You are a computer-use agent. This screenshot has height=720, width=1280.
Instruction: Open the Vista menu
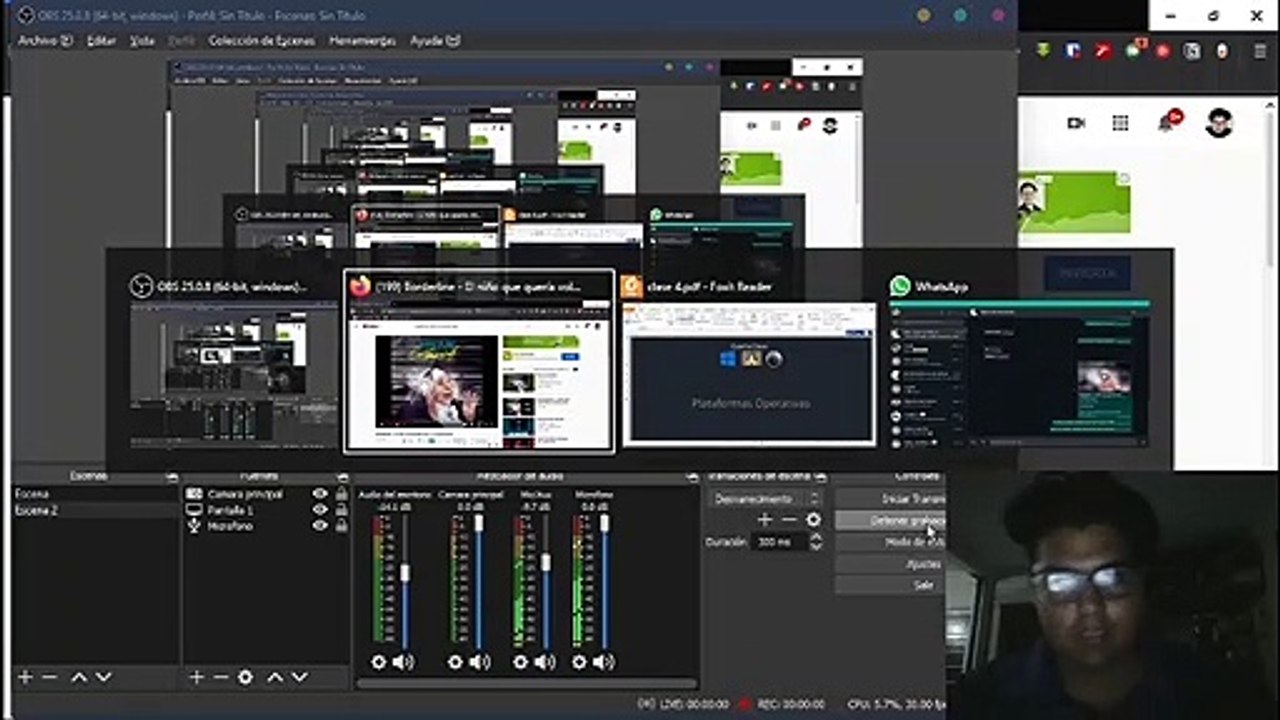click(143, 41)
